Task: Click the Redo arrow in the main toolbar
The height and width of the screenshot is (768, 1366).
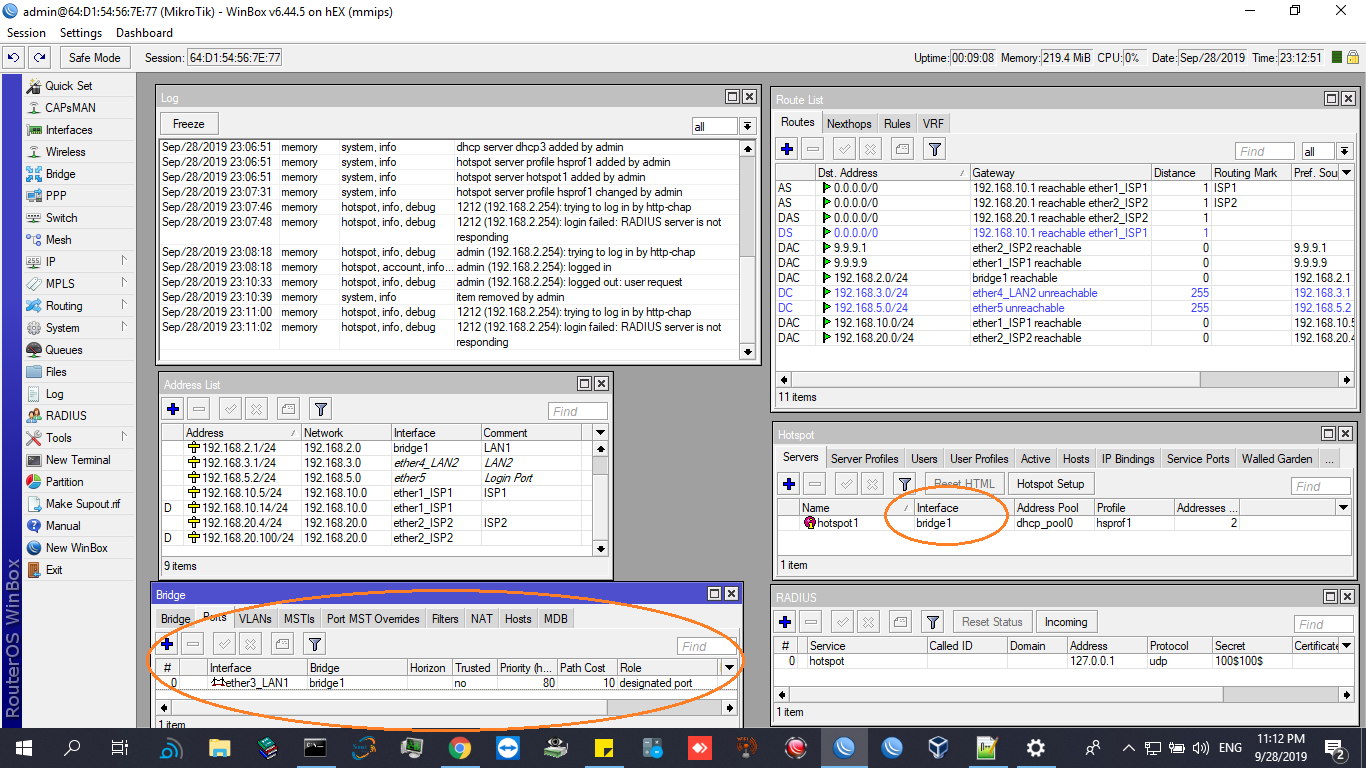Action: [x=39, y=58]
